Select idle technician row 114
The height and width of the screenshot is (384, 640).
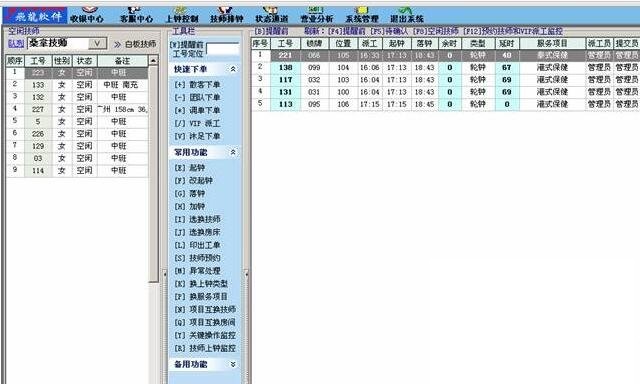point(77,171)
